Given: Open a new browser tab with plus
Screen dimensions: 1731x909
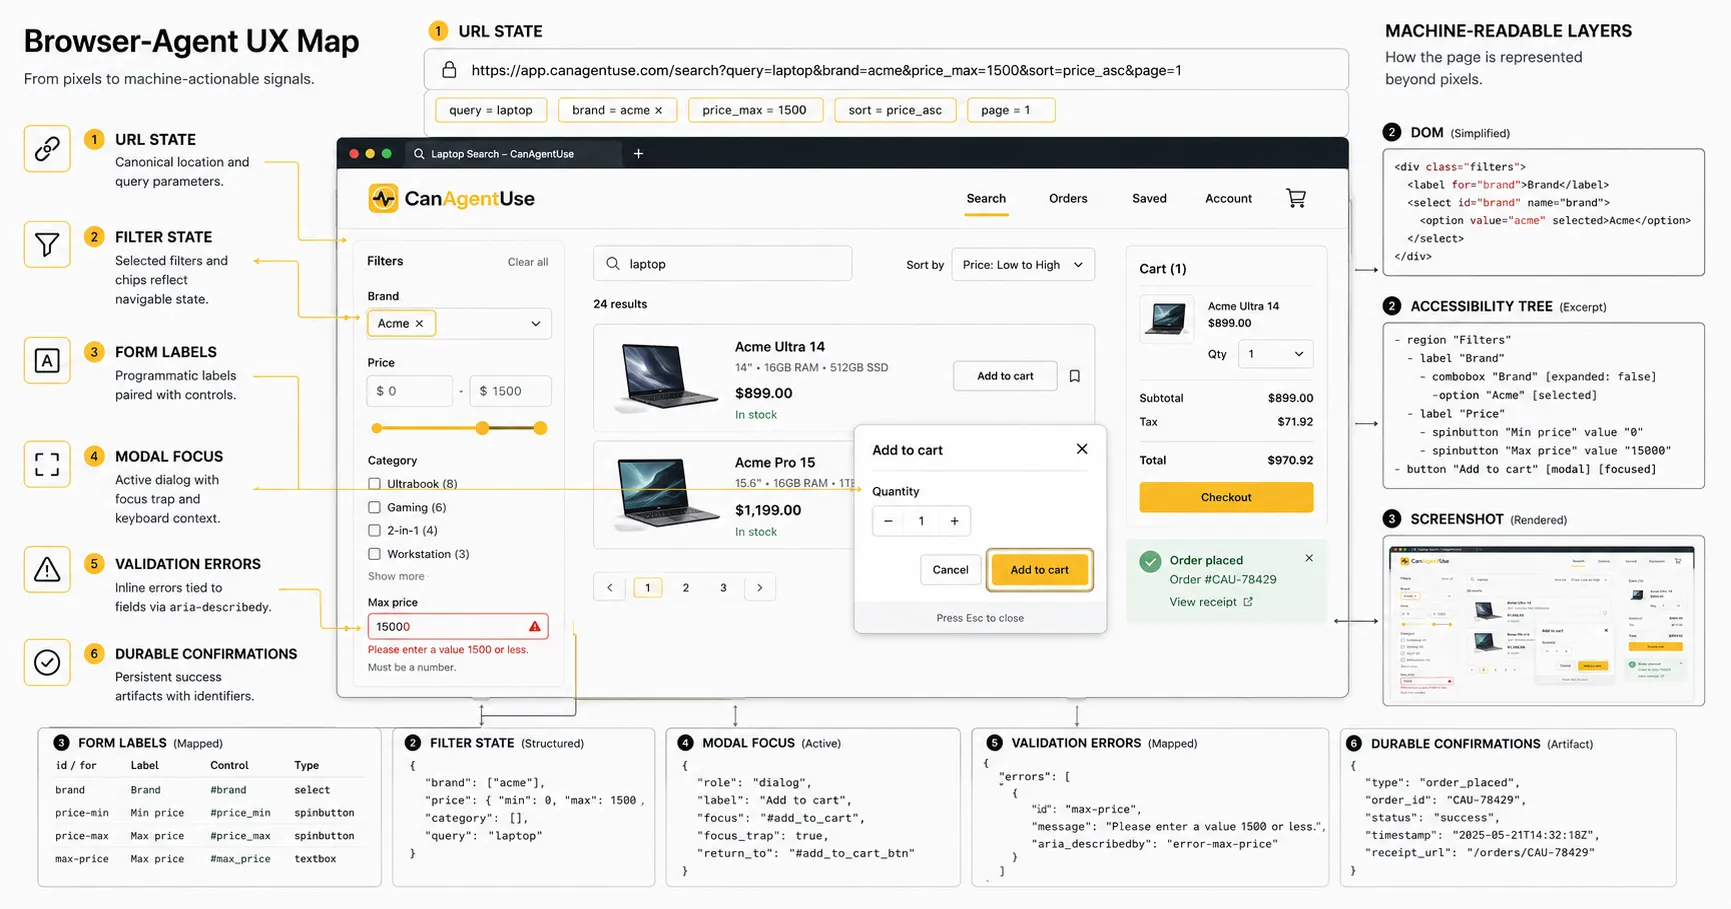Looking at the screenshot, I should 638,153.
